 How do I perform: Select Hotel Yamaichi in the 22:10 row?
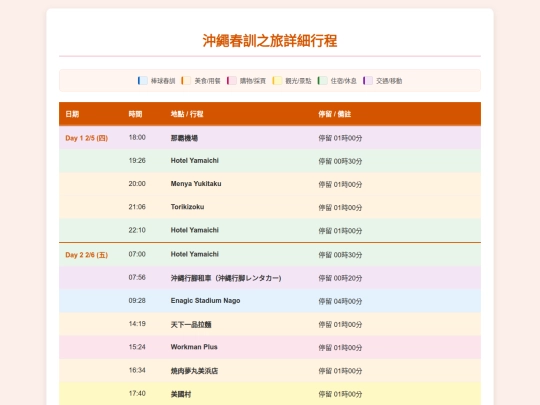[x=195, y=230]
